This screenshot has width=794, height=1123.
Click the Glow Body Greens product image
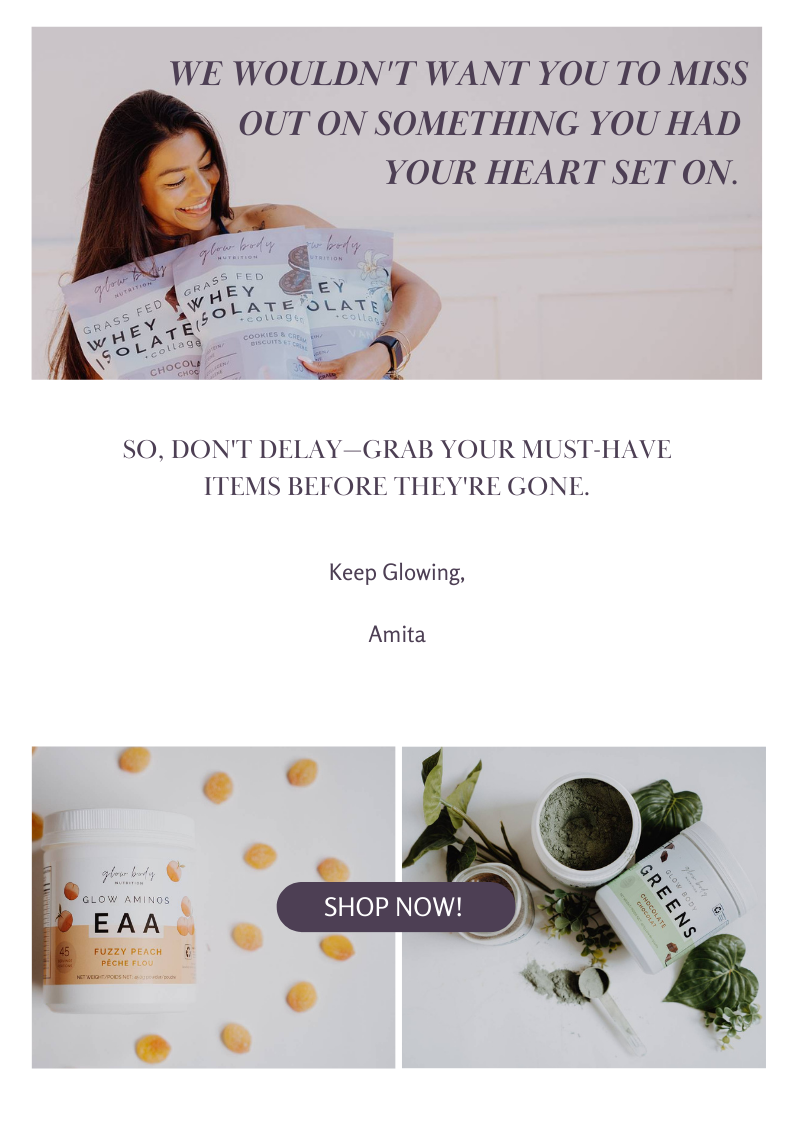584,907
